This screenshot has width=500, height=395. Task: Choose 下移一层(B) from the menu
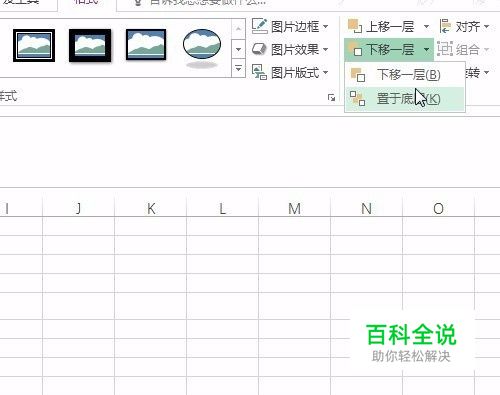(x=405, y=75)
